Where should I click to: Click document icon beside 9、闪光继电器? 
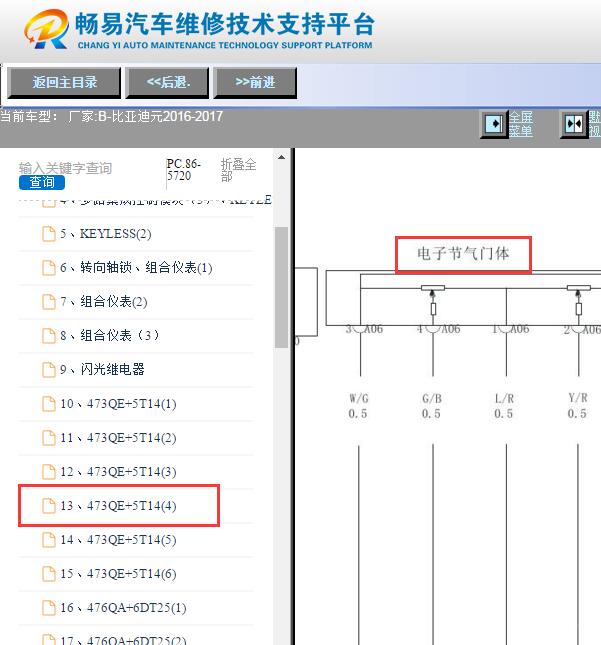[49, 369]
